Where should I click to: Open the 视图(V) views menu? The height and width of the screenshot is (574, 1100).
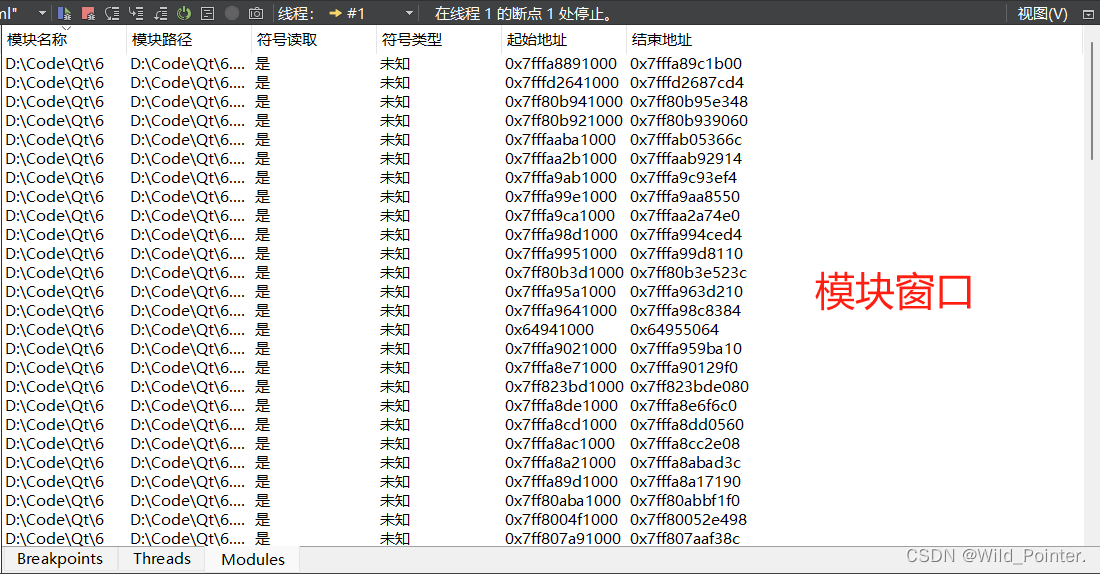tap(1042, 13)
